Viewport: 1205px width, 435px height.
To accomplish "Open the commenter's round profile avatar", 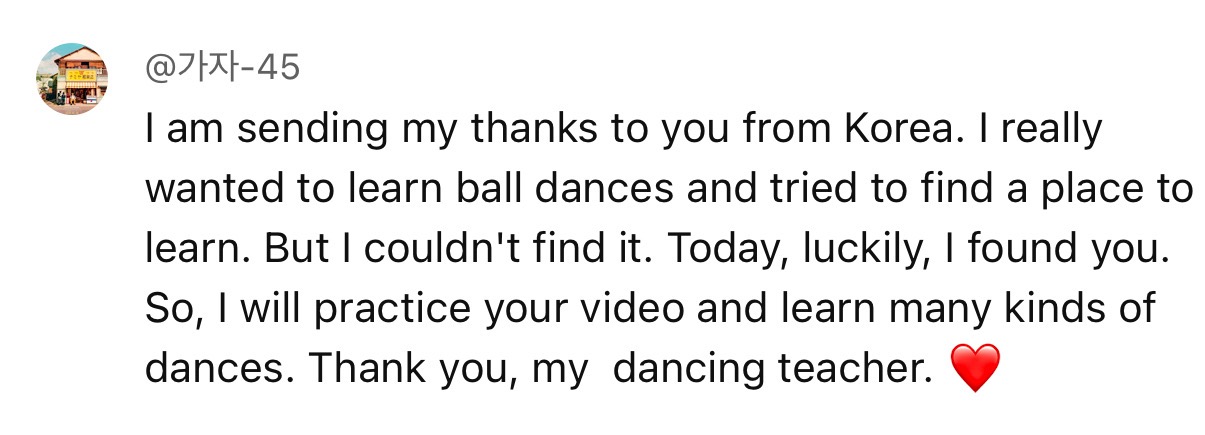I will [x=71, y=79].
